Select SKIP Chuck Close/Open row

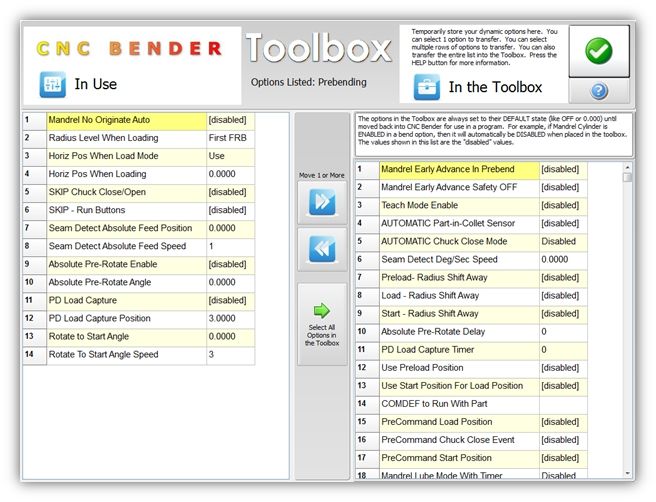tap(138, 192)
